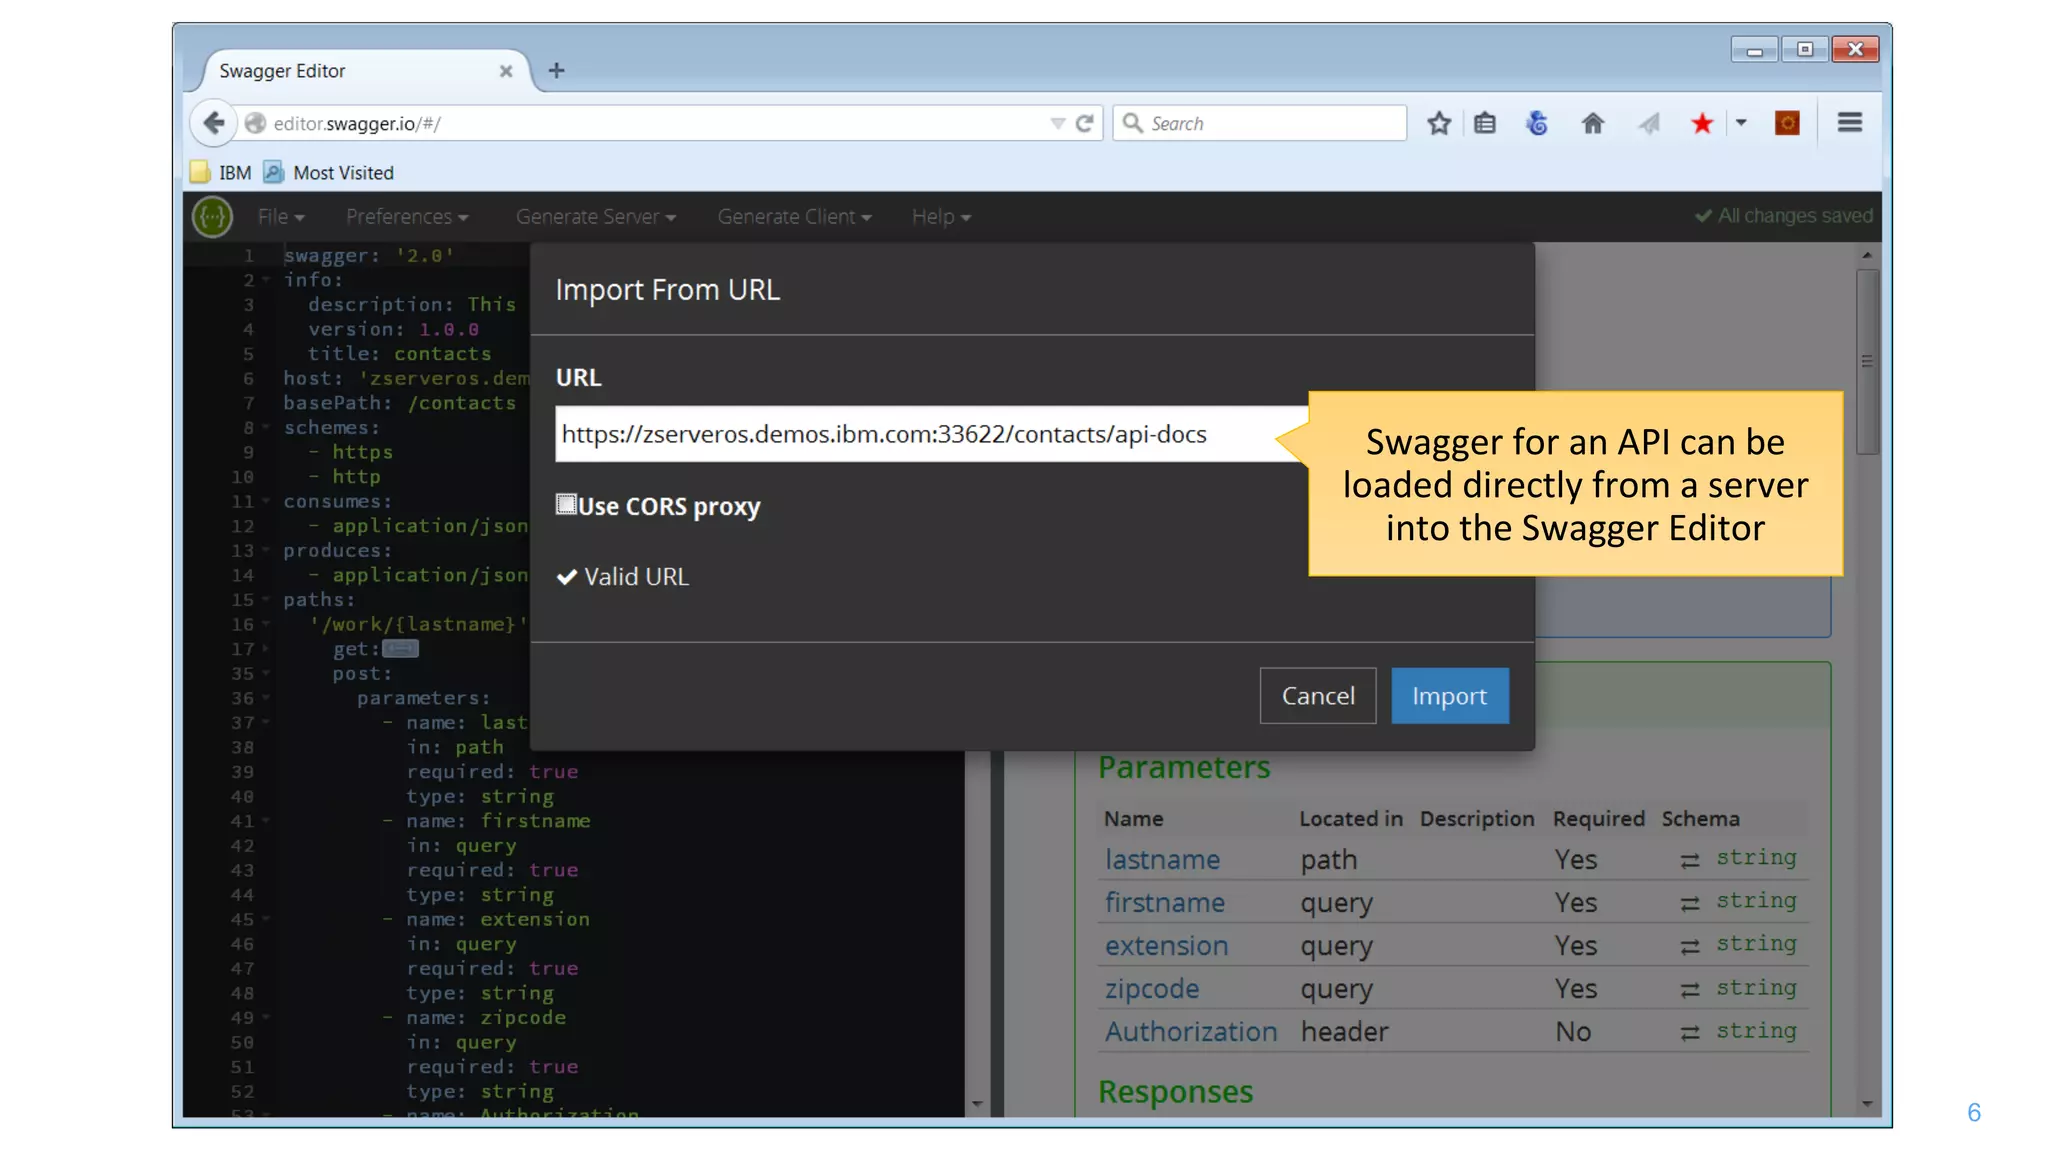Open the File menu

pyautogui.click(x=281, y=217)
